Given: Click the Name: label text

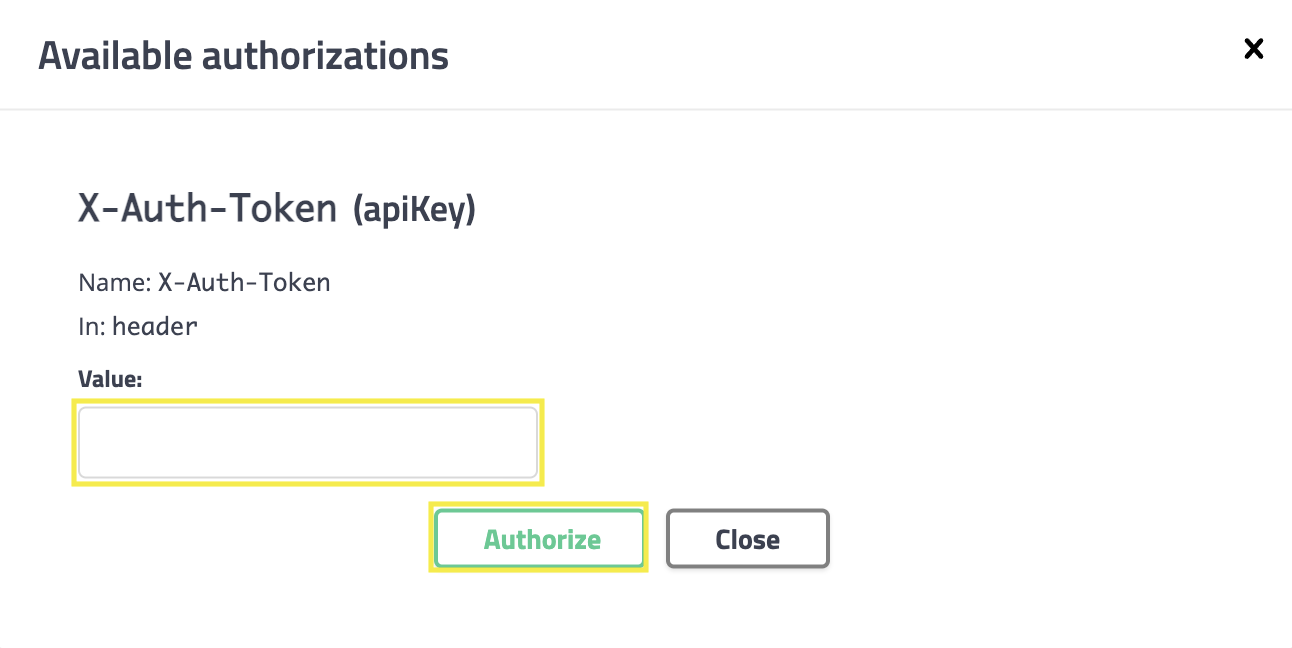Looking at the screenshot, I should pos(115,283).
